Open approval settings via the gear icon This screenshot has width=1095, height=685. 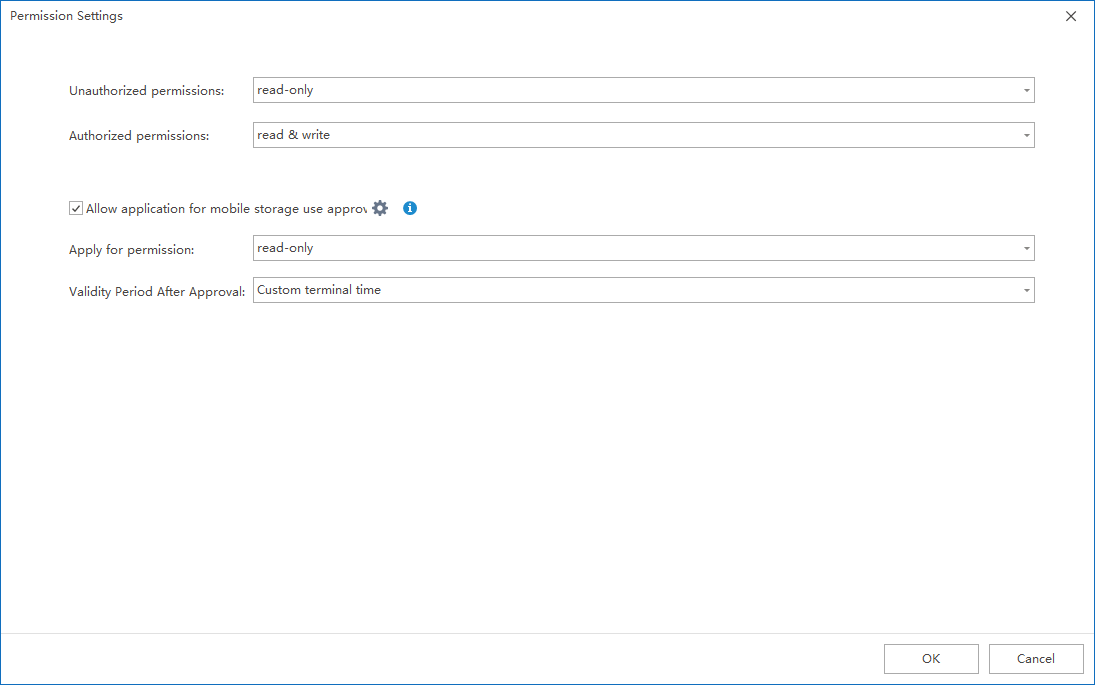[x=380, y=208]
